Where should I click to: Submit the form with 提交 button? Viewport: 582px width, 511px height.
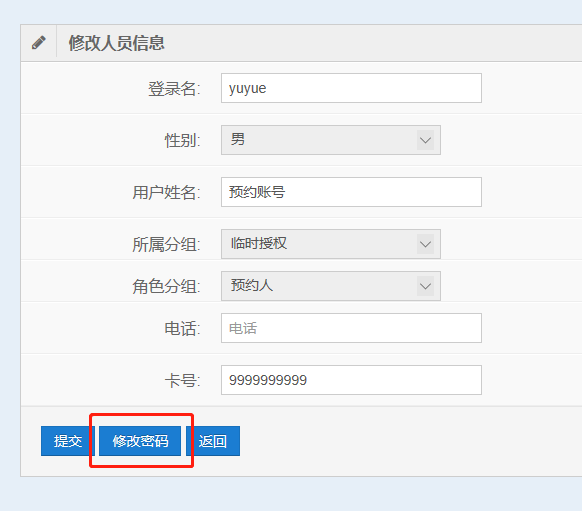[68, 441]
